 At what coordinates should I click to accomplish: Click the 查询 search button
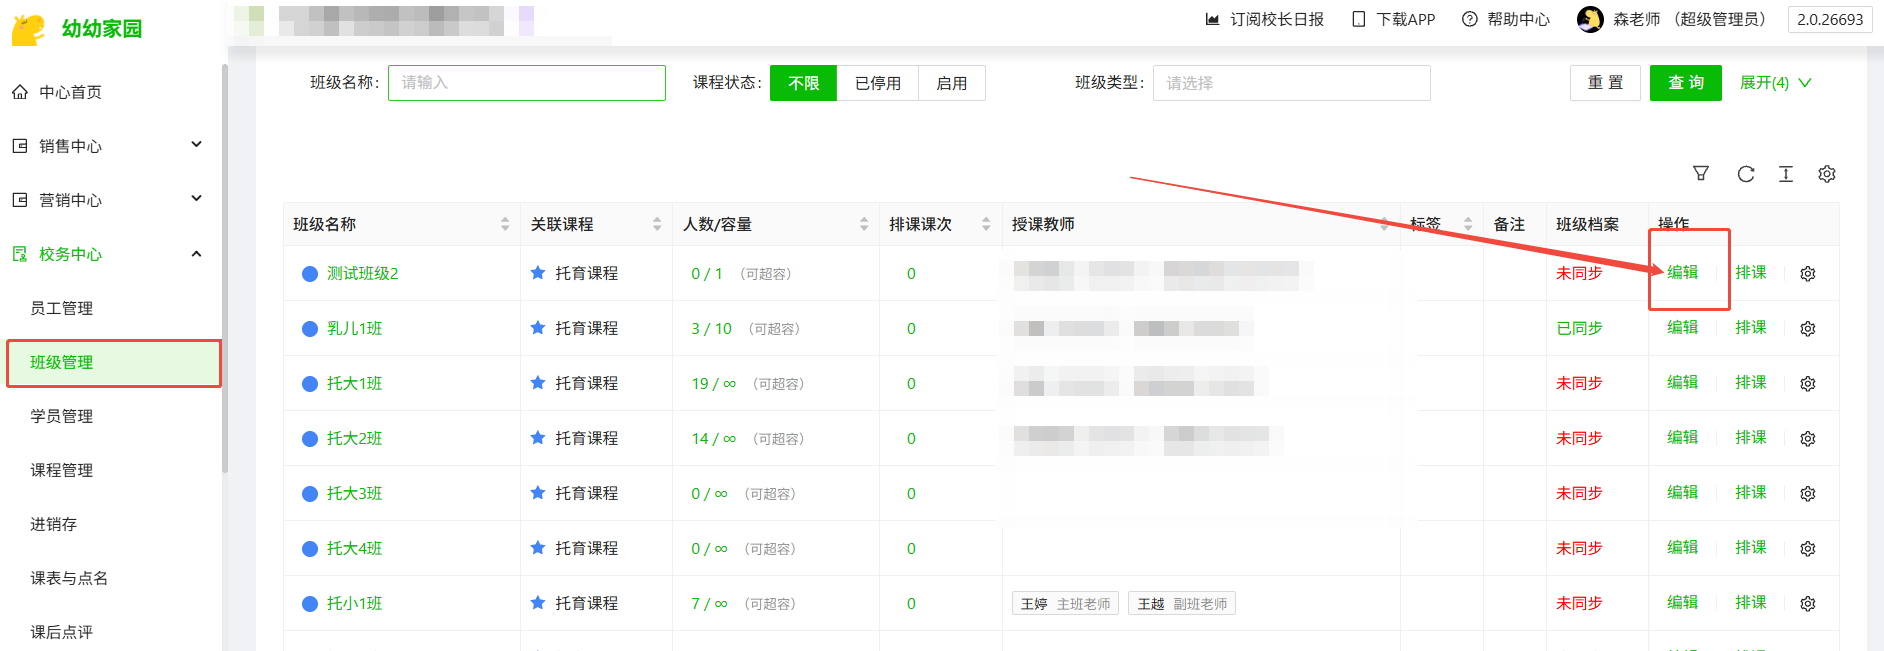coord(1685,83)
